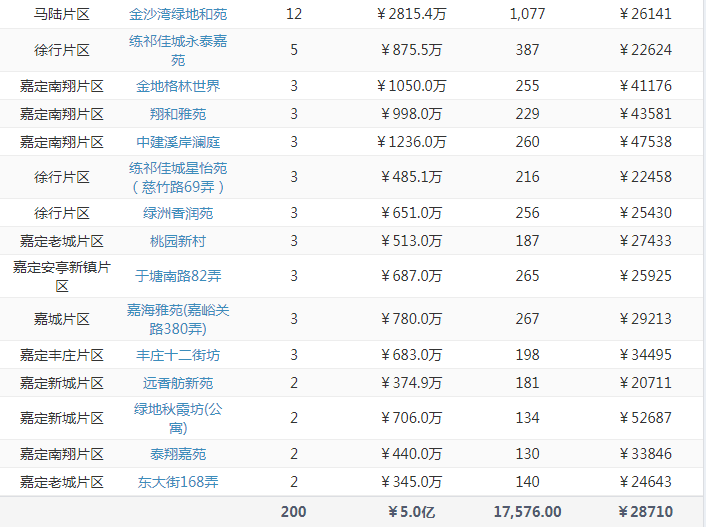706x527 pixels.
Task: Select the amount ¥440.0万
Action: [x=412, y=454]
